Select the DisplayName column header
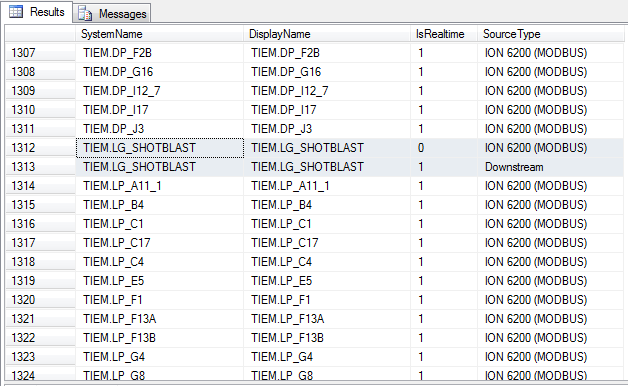628x386 pixels. (327, 34)
